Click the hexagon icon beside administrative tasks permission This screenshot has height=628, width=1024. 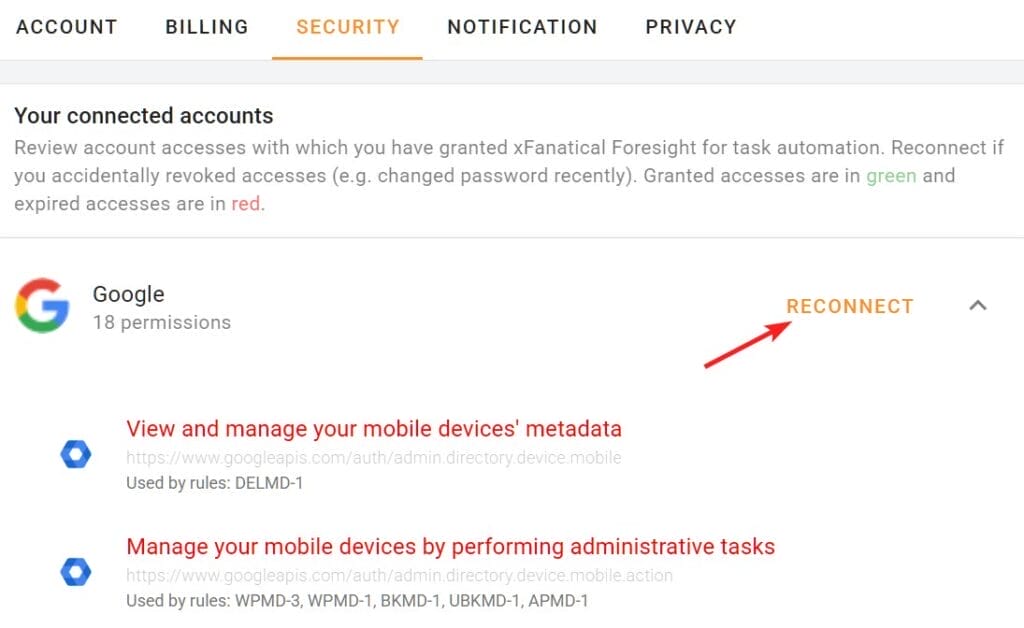(76, 570)
